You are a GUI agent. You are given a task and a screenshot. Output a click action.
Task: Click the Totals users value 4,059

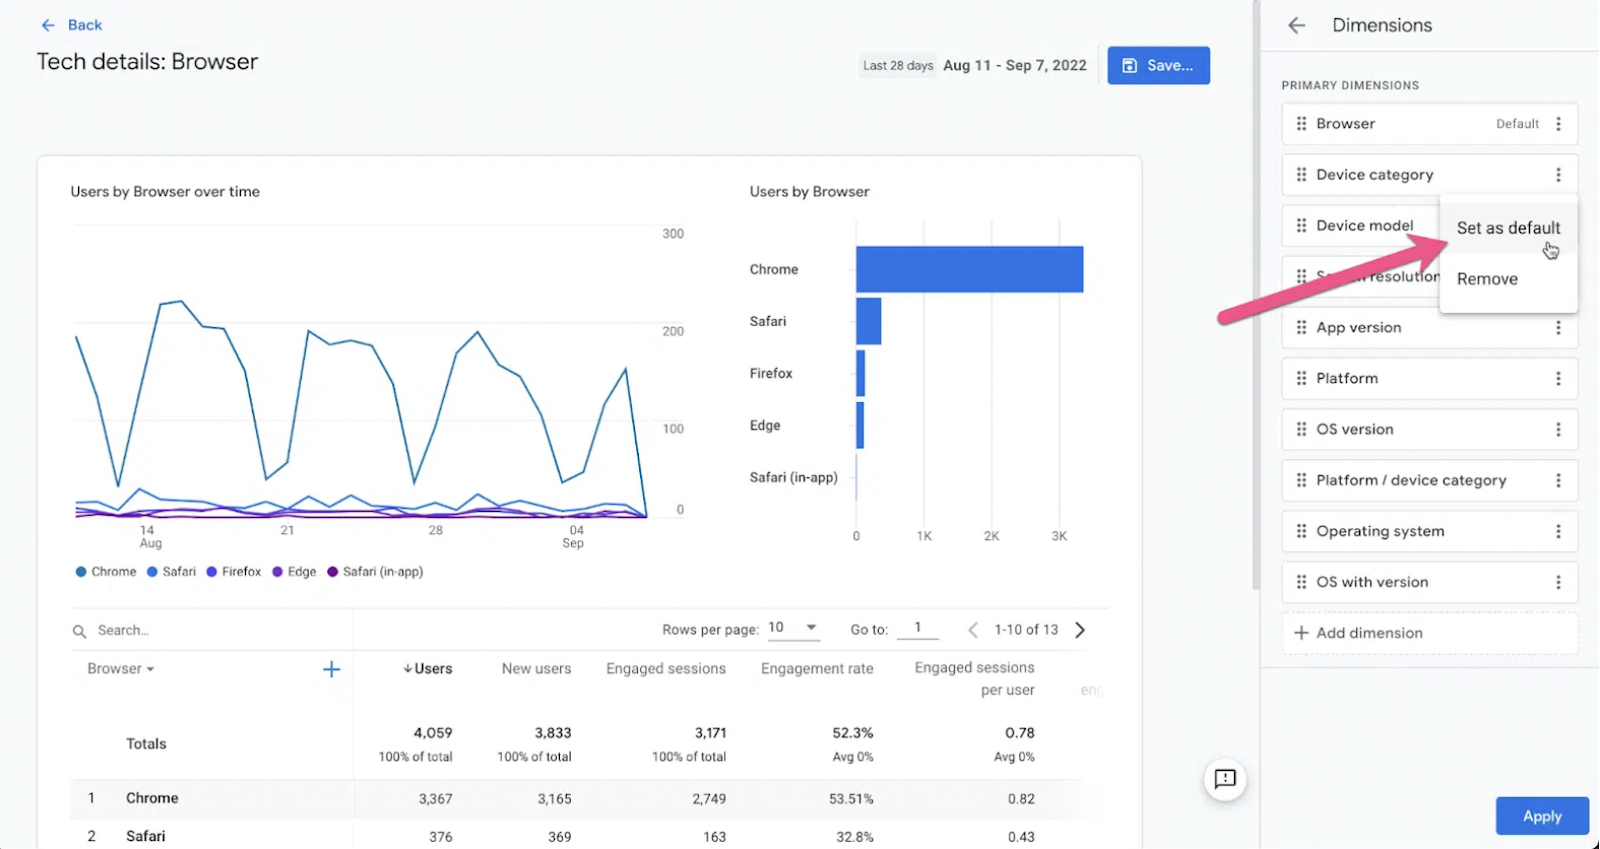tap(433, 733)
